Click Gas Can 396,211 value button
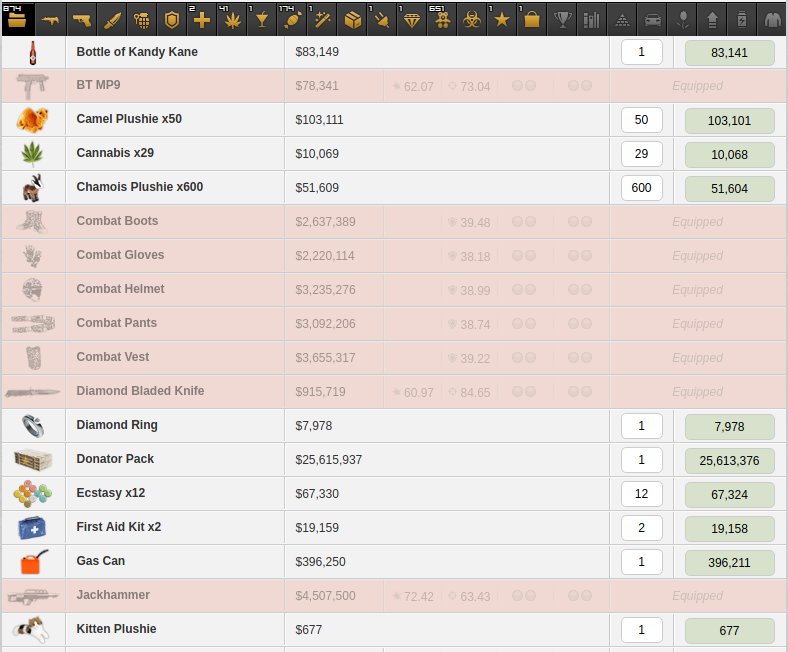788x652 pixels. pos(729,563)
